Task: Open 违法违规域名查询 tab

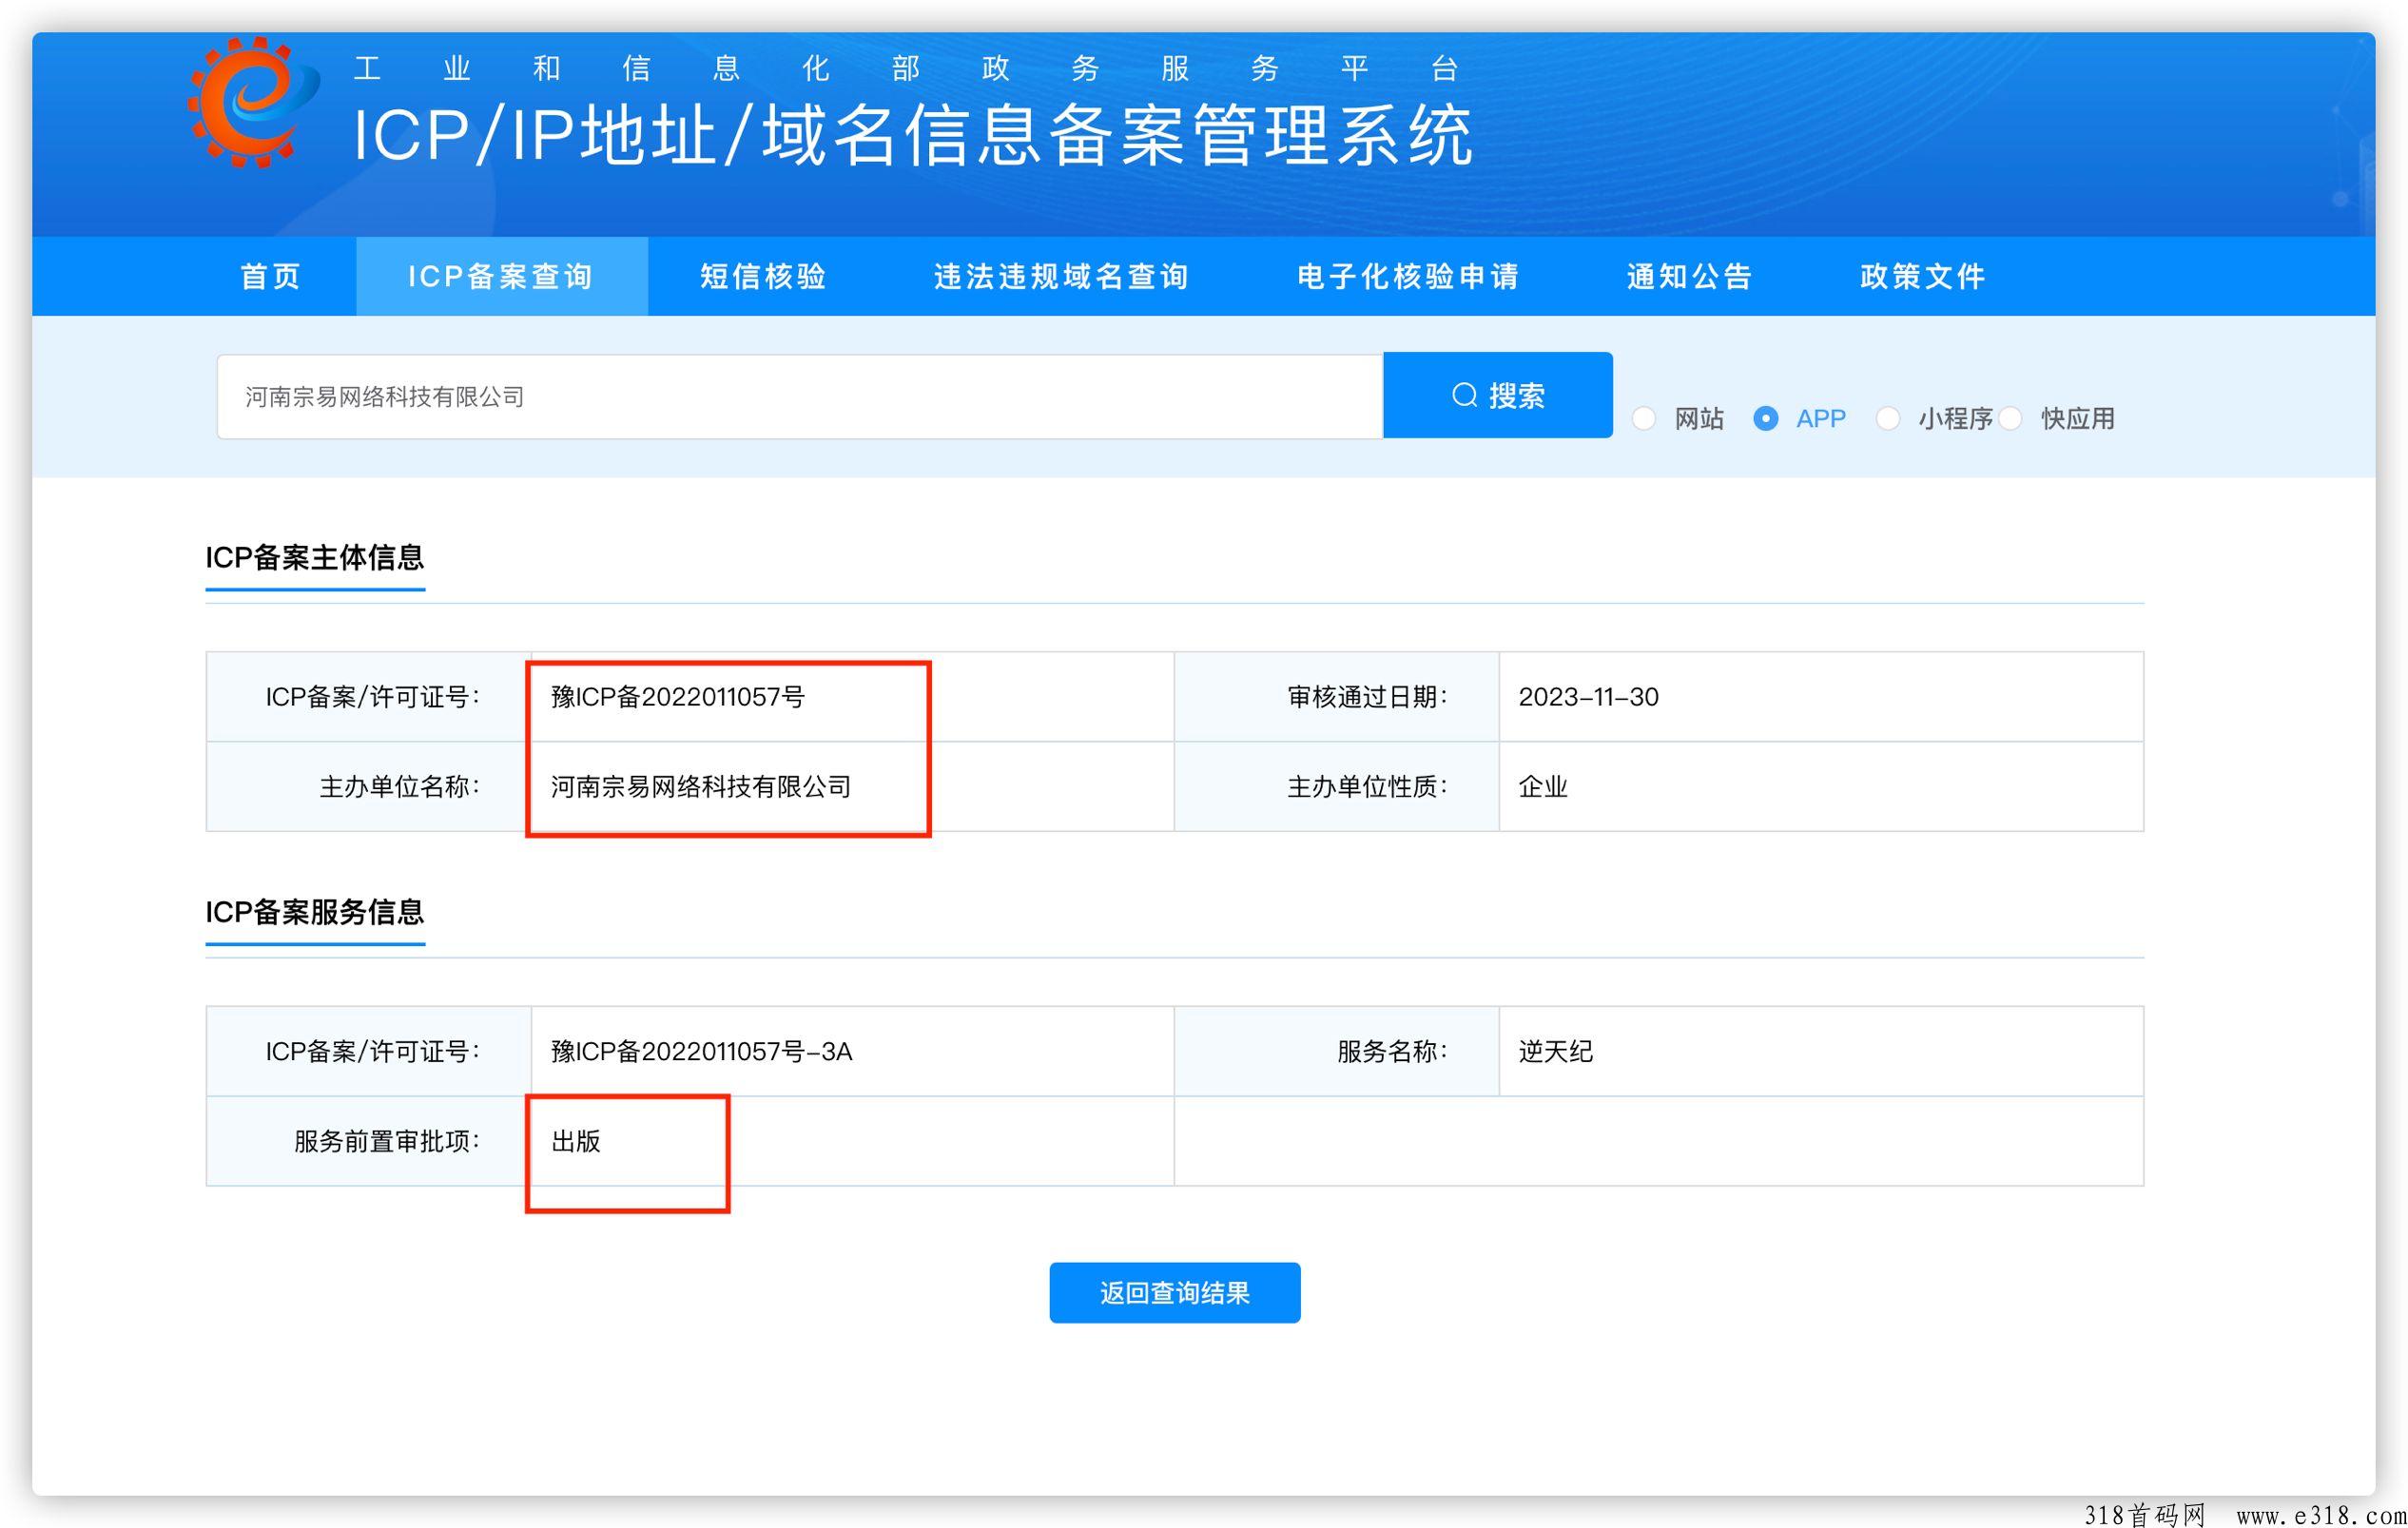Action: (1061, 276)
